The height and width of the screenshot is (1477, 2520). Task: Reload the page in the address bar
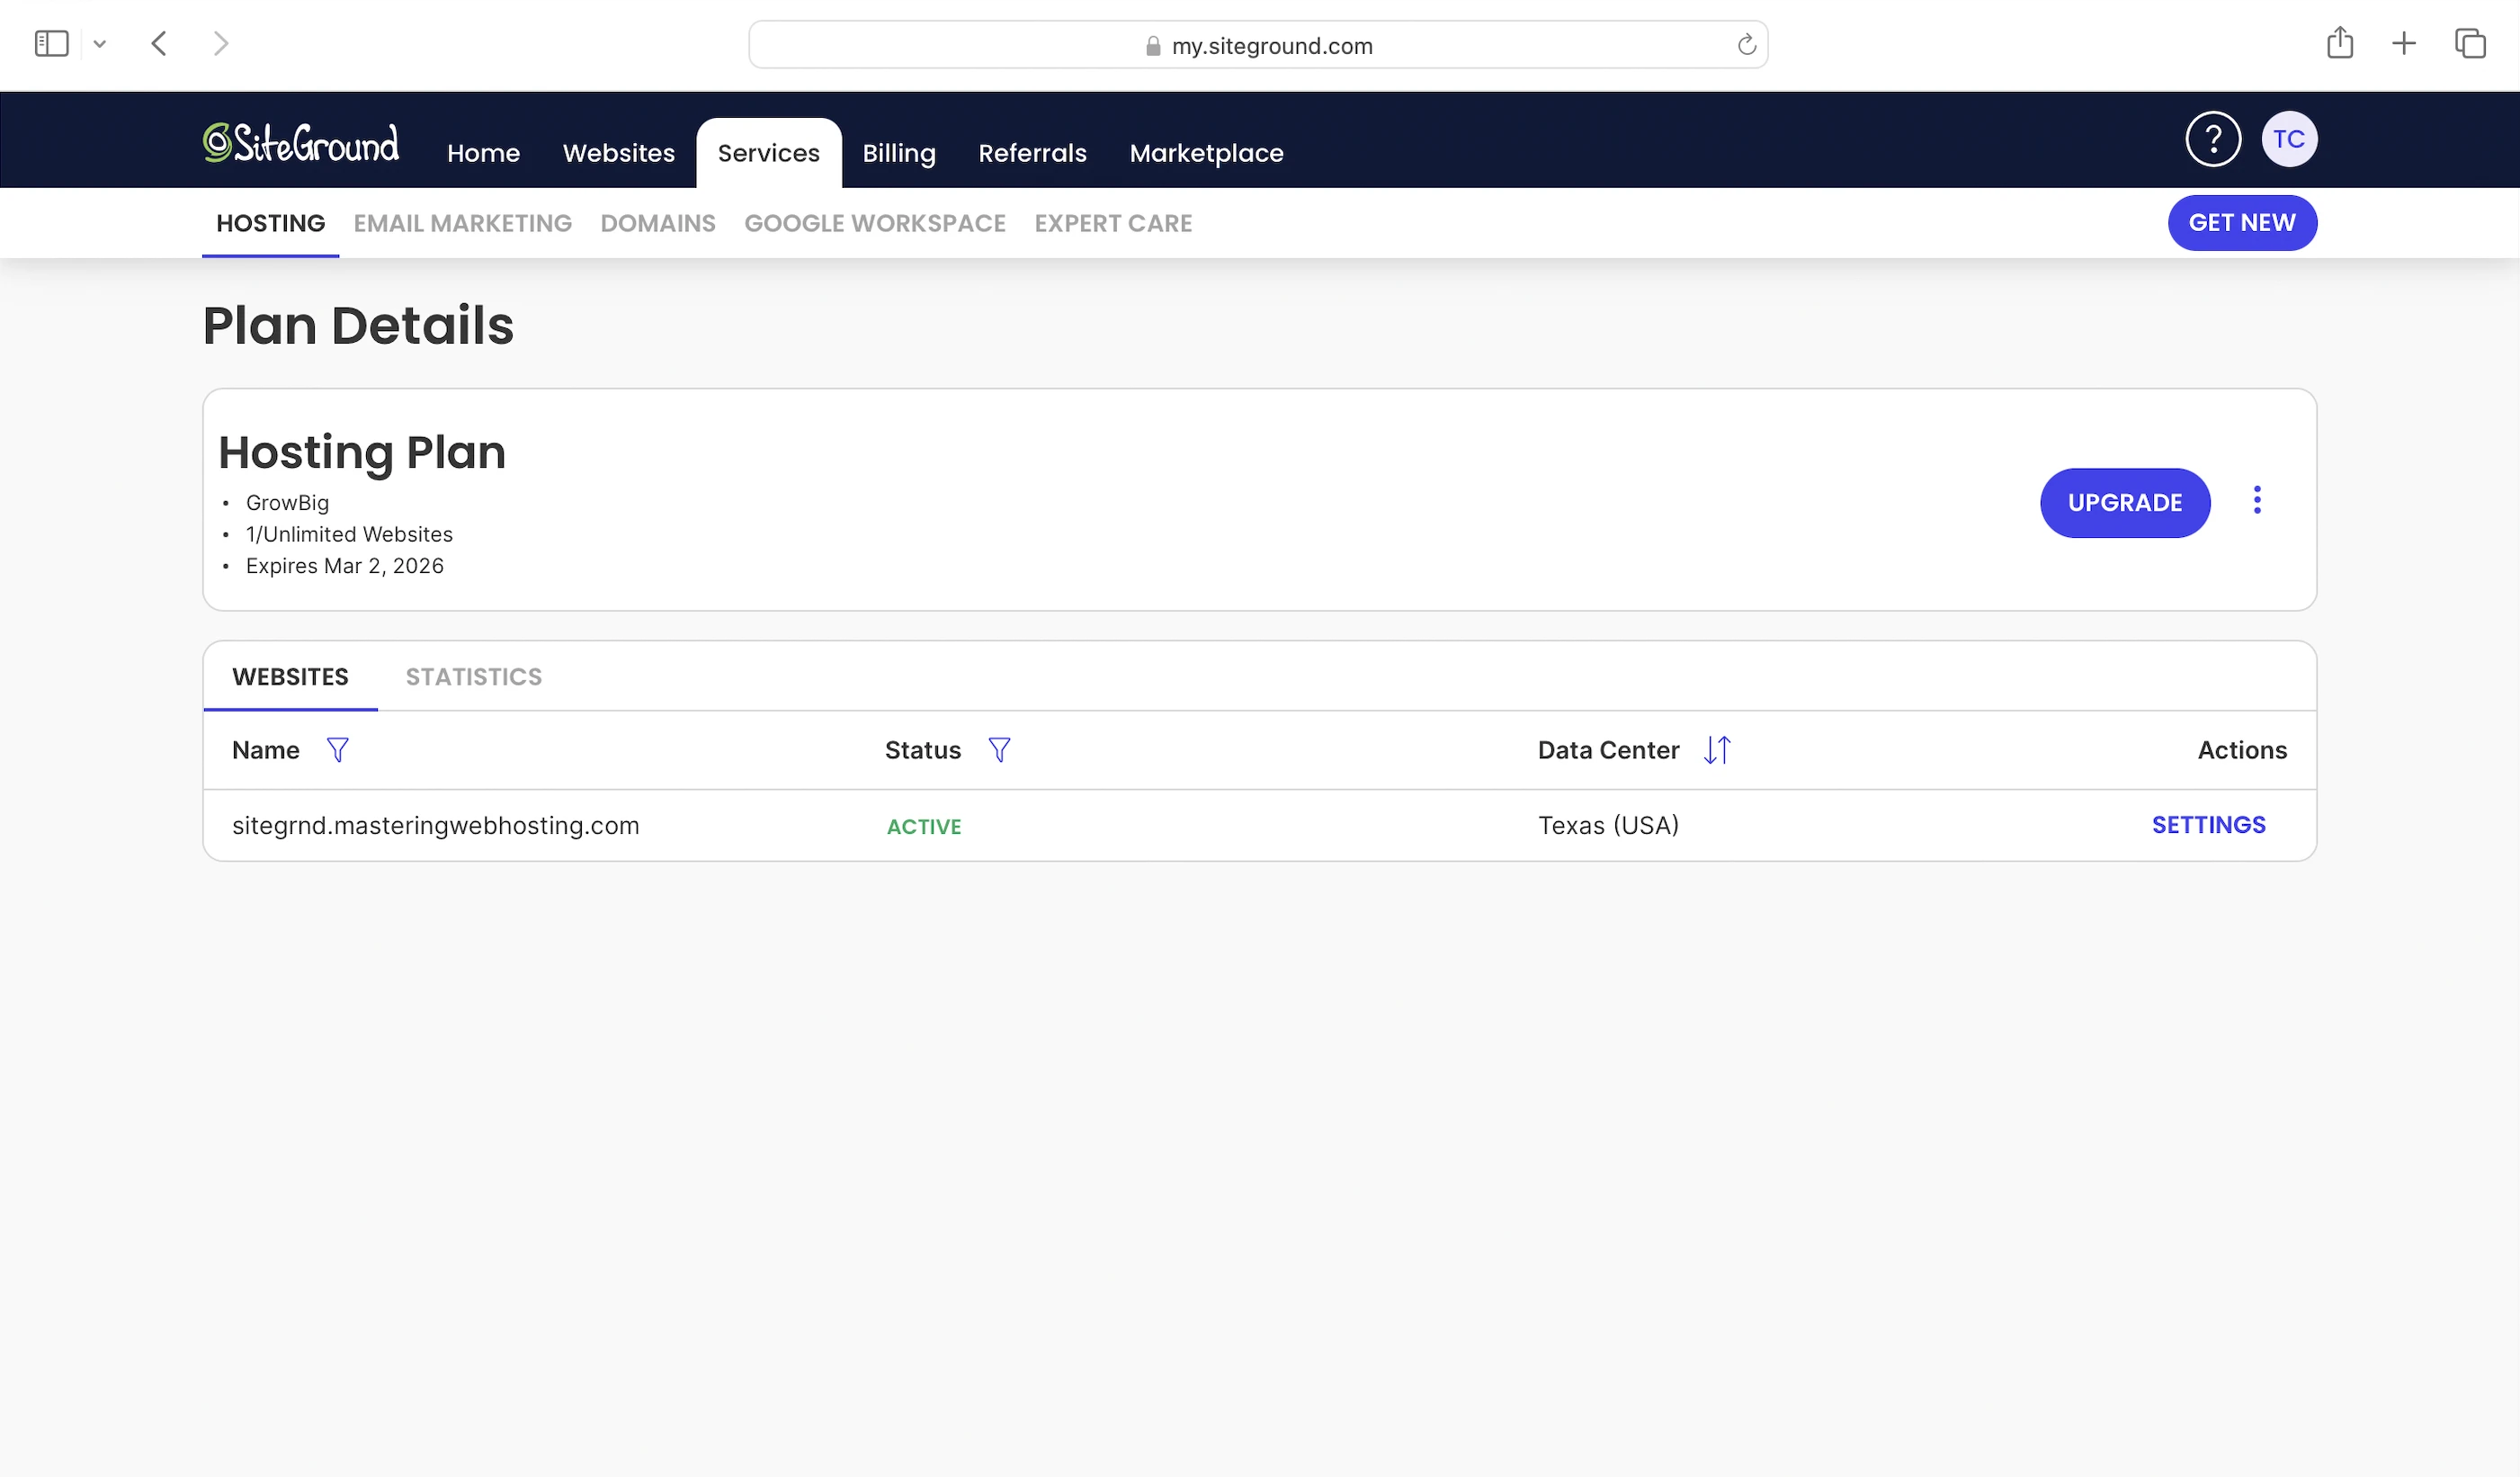coord(1746,45)
